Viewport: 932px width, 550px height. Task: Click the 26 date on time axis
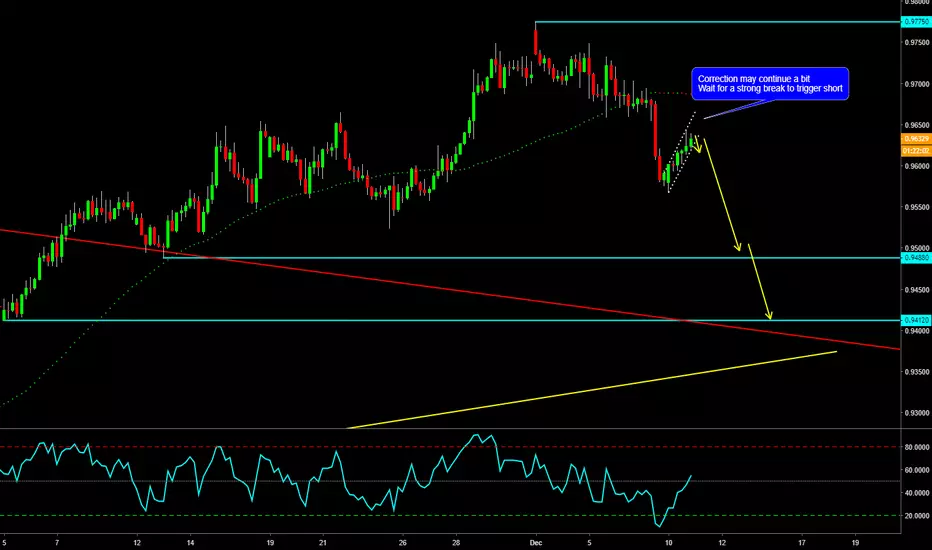click(x=402, y=543)
